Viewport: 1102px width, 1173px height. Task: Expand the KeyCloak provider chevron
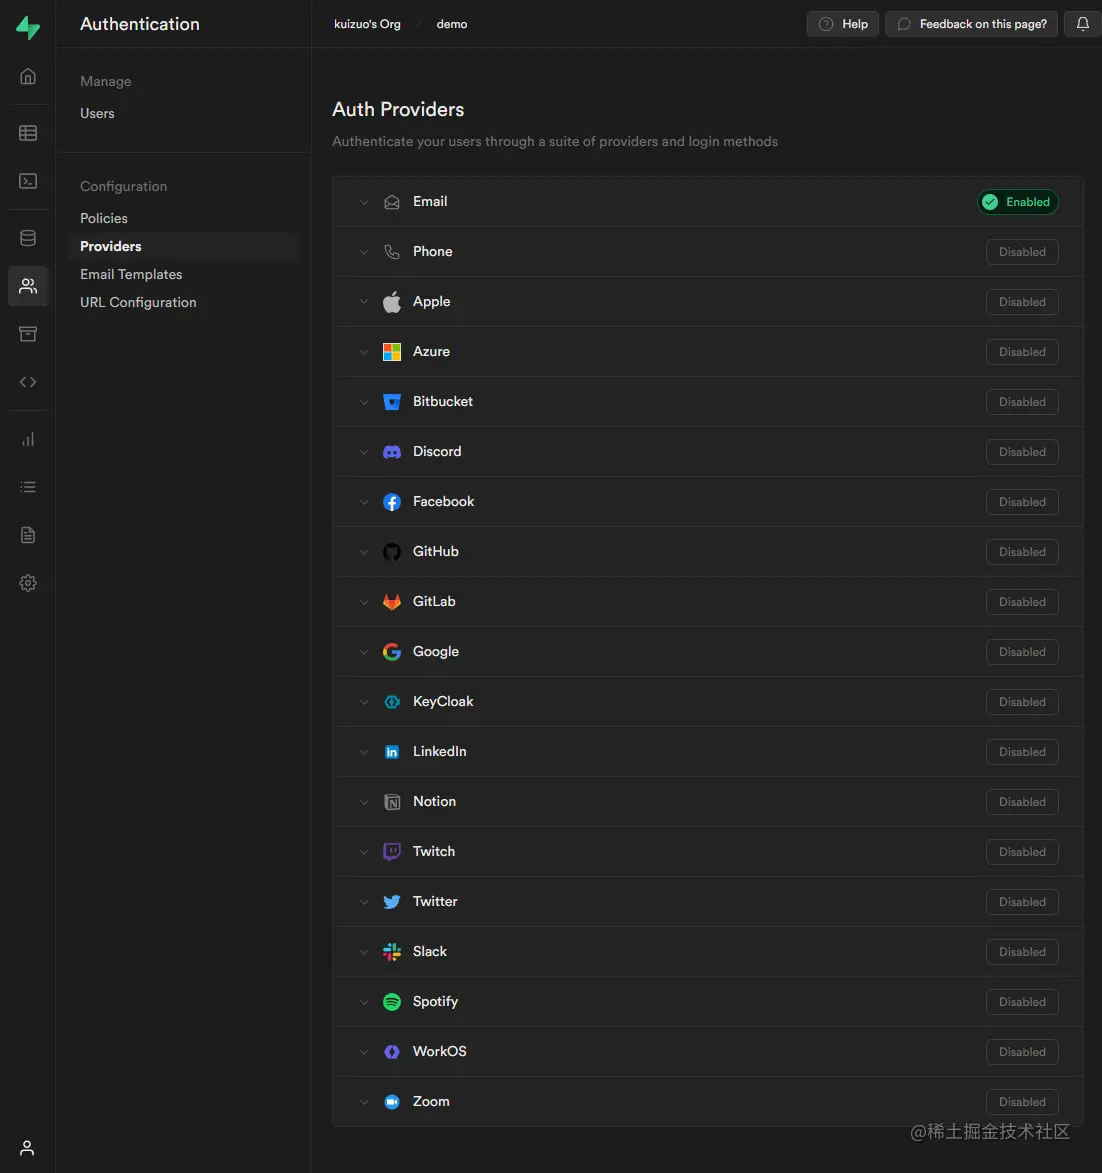364,702
